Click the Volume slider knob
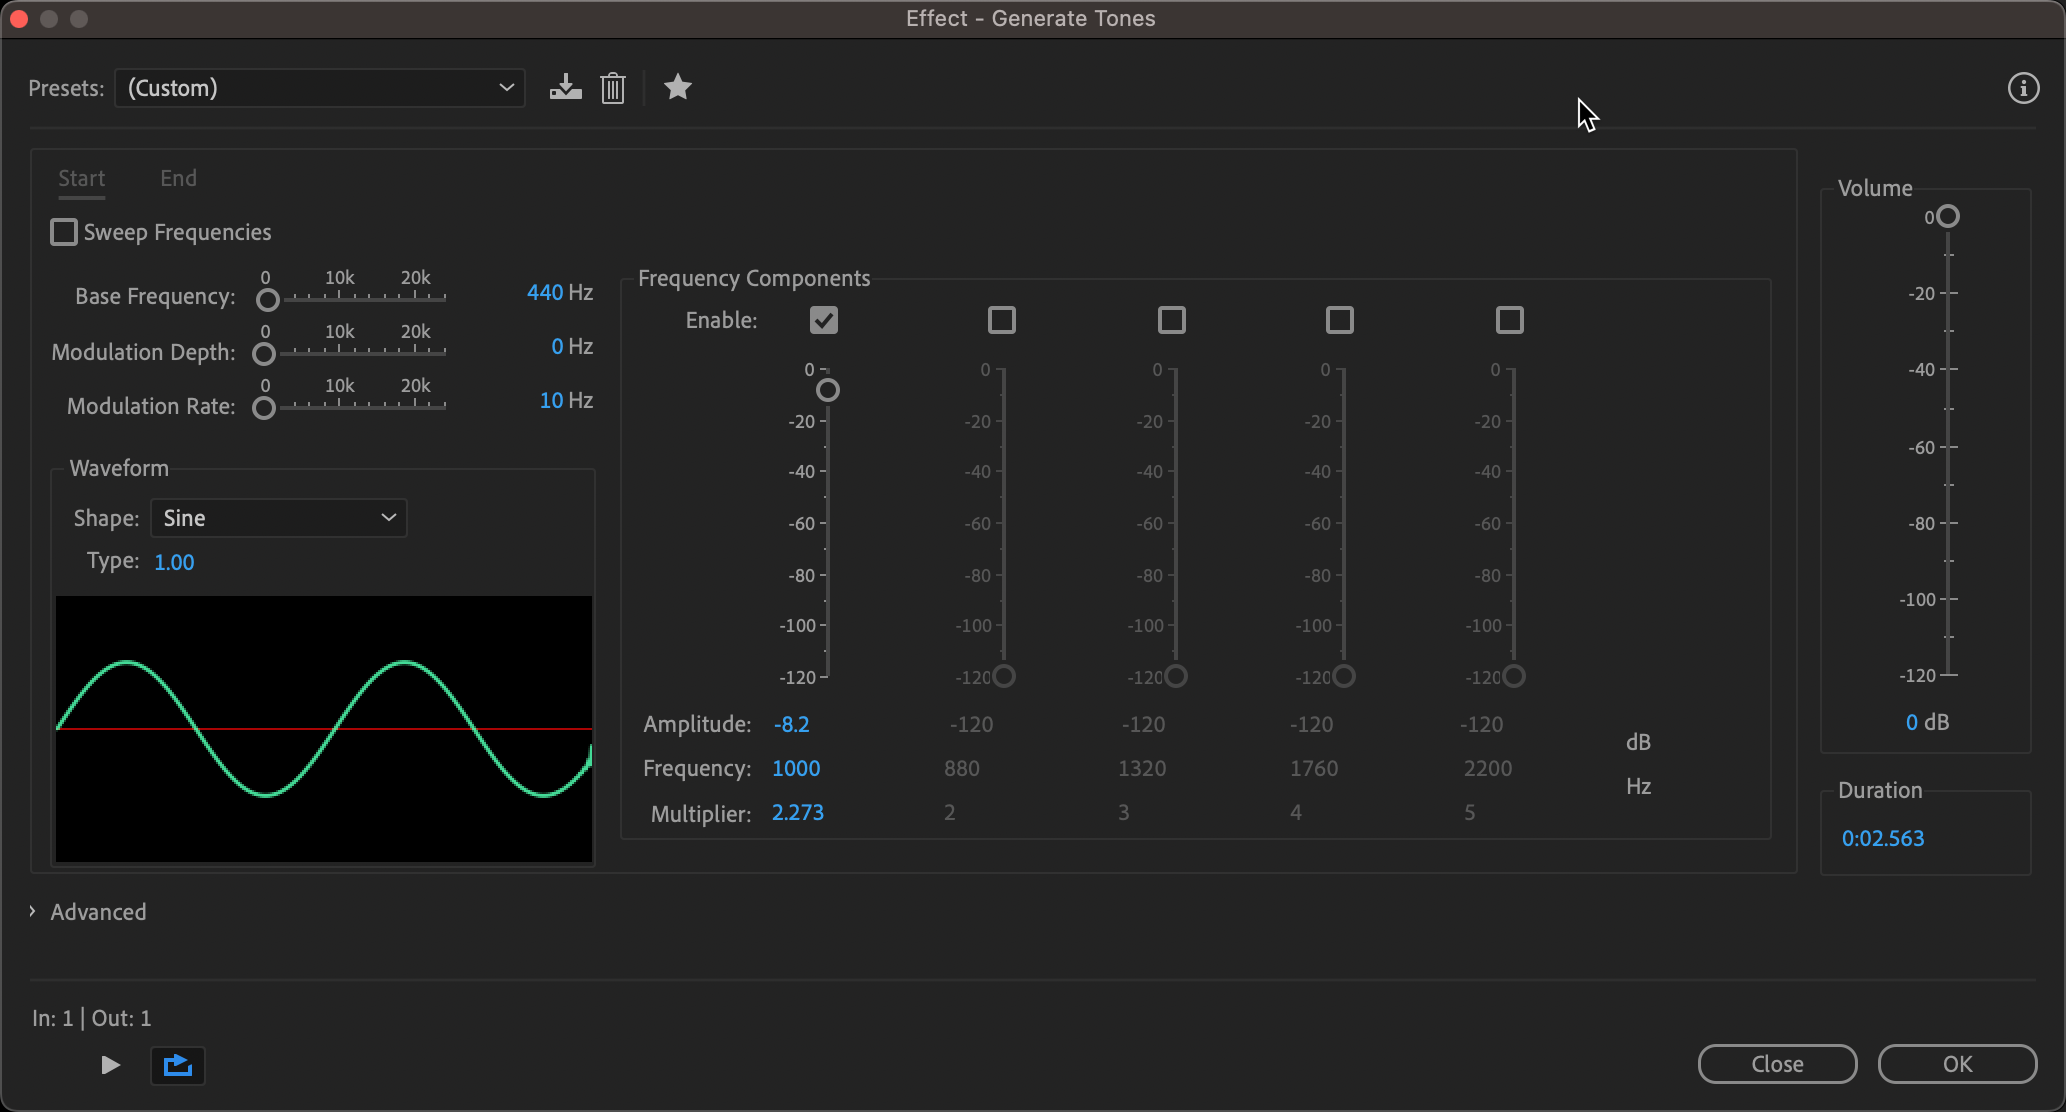This screenshot has height=1112, width=2066. tap(1947, 216)
